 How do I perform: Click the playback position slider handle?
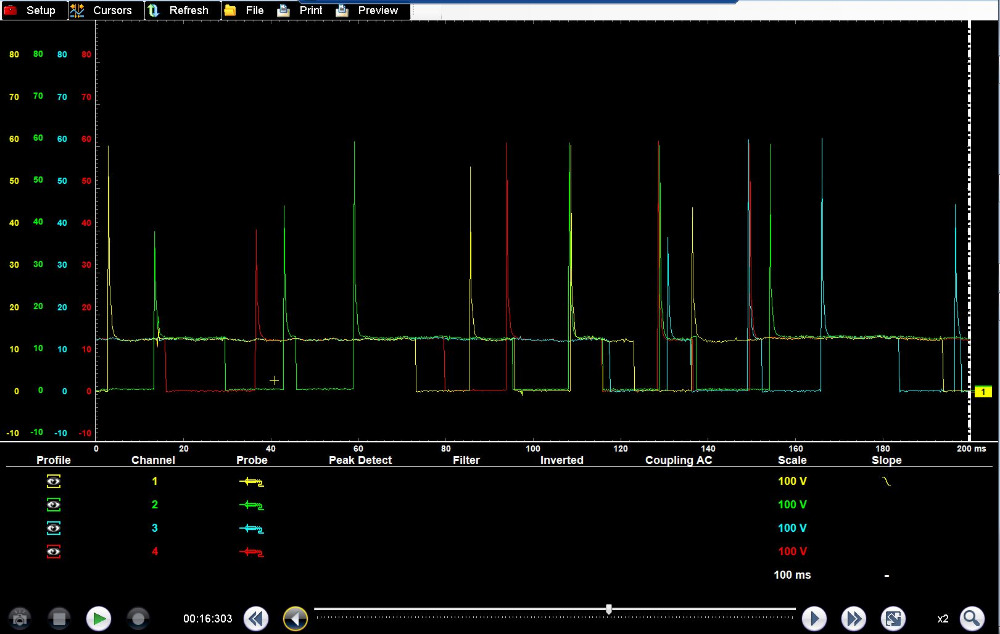click(x=609, y=609)
